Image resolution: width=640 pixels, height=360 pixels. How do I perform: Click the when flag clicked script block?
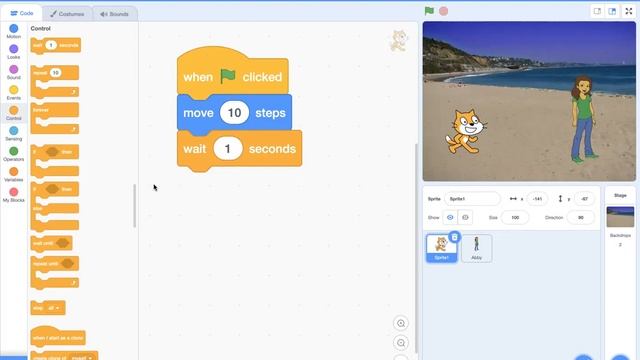(x=233, y=72)
